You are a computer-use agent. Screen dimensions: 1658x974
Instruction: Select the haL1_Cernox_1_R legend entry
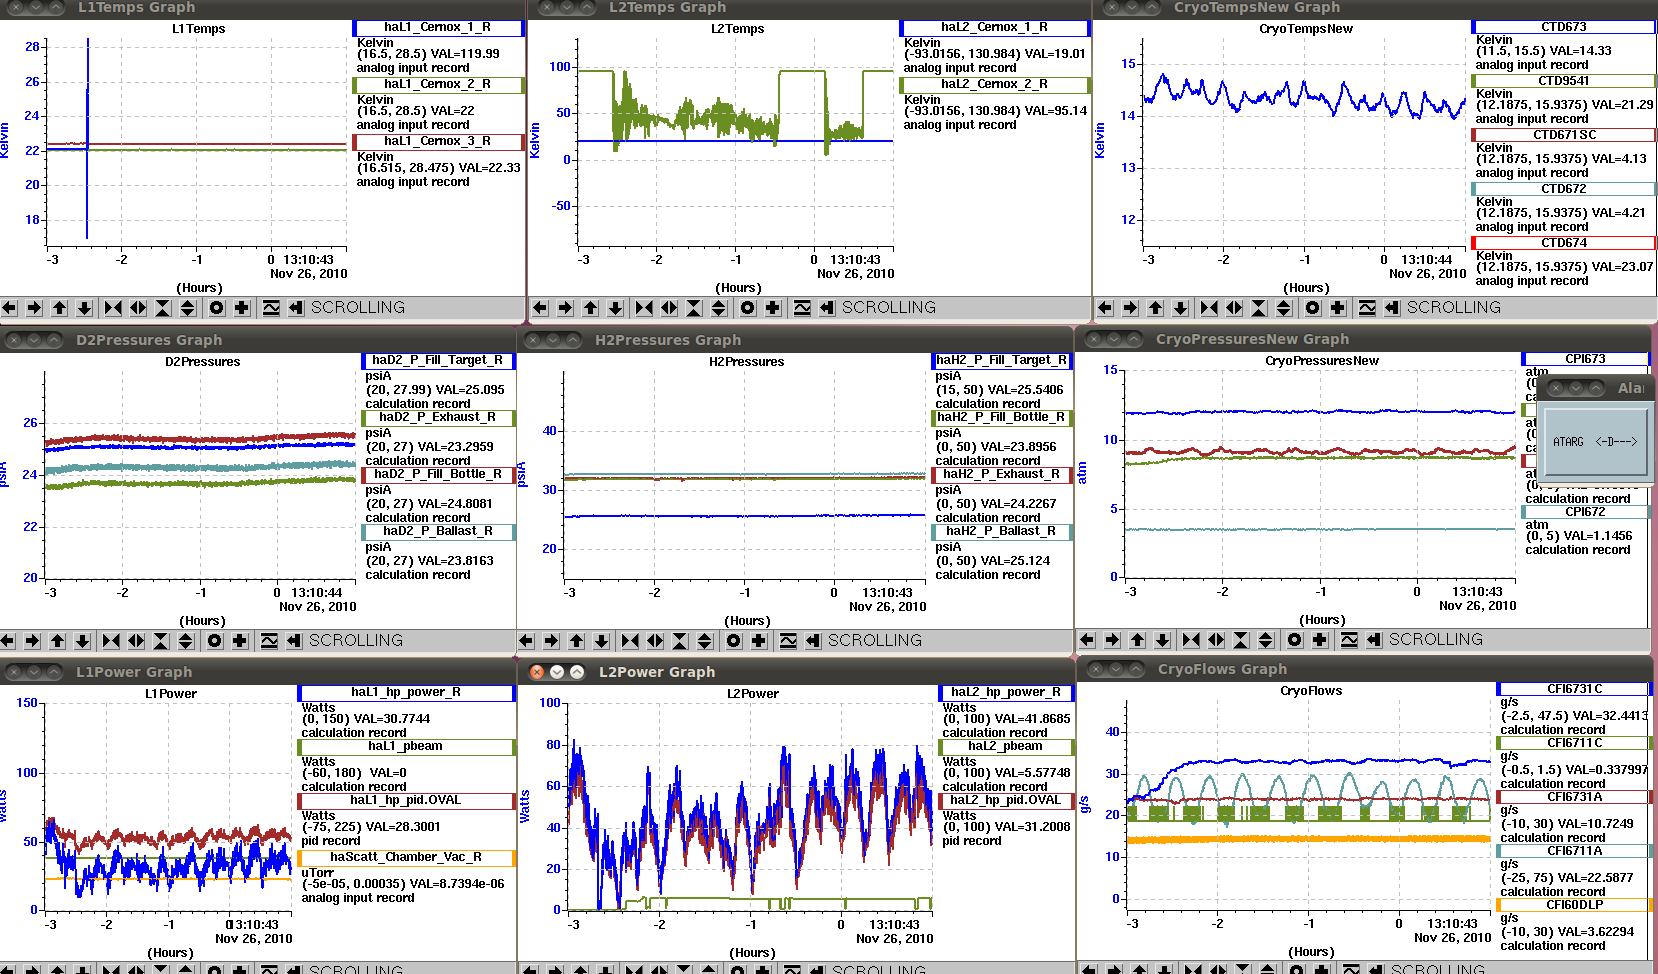[x=438, y=28]
